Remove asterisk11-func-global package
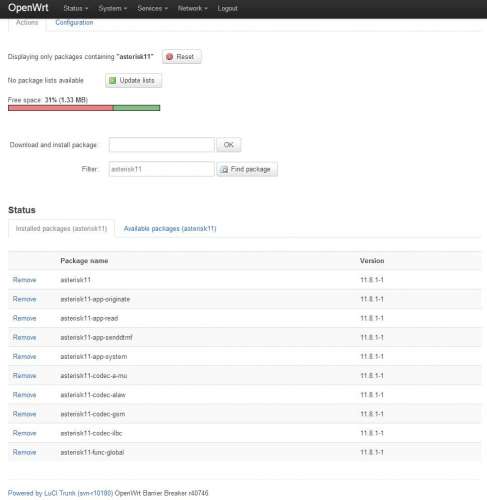This screenshot has width=487, height=500. click(24, 452)
